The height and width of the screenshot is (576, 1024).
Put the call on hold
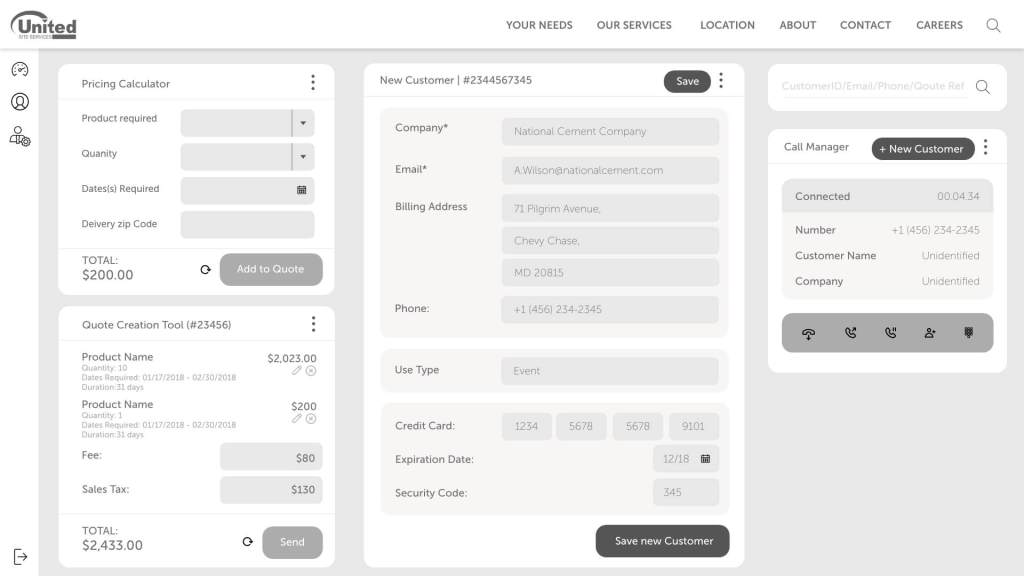coord(890,334)
